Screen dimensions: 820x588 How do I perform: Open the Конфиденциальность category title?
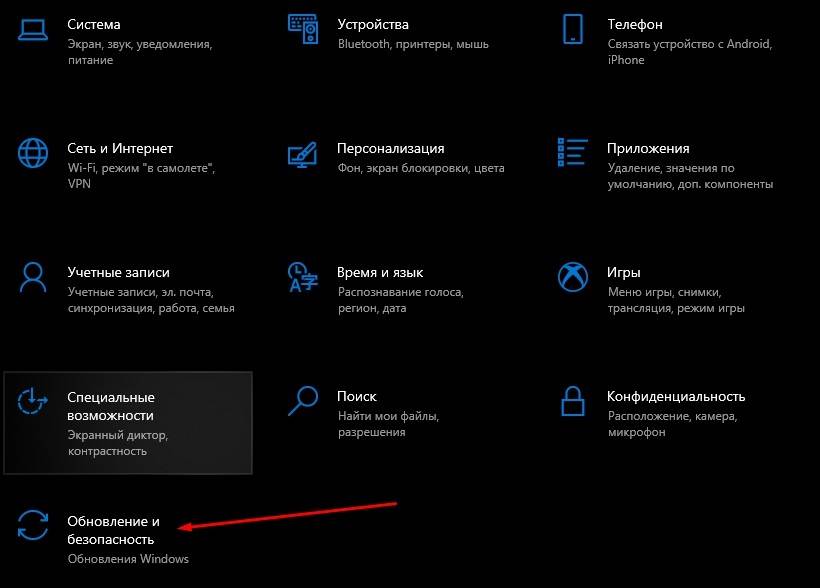pyautogui.click(x=676, y=396)
